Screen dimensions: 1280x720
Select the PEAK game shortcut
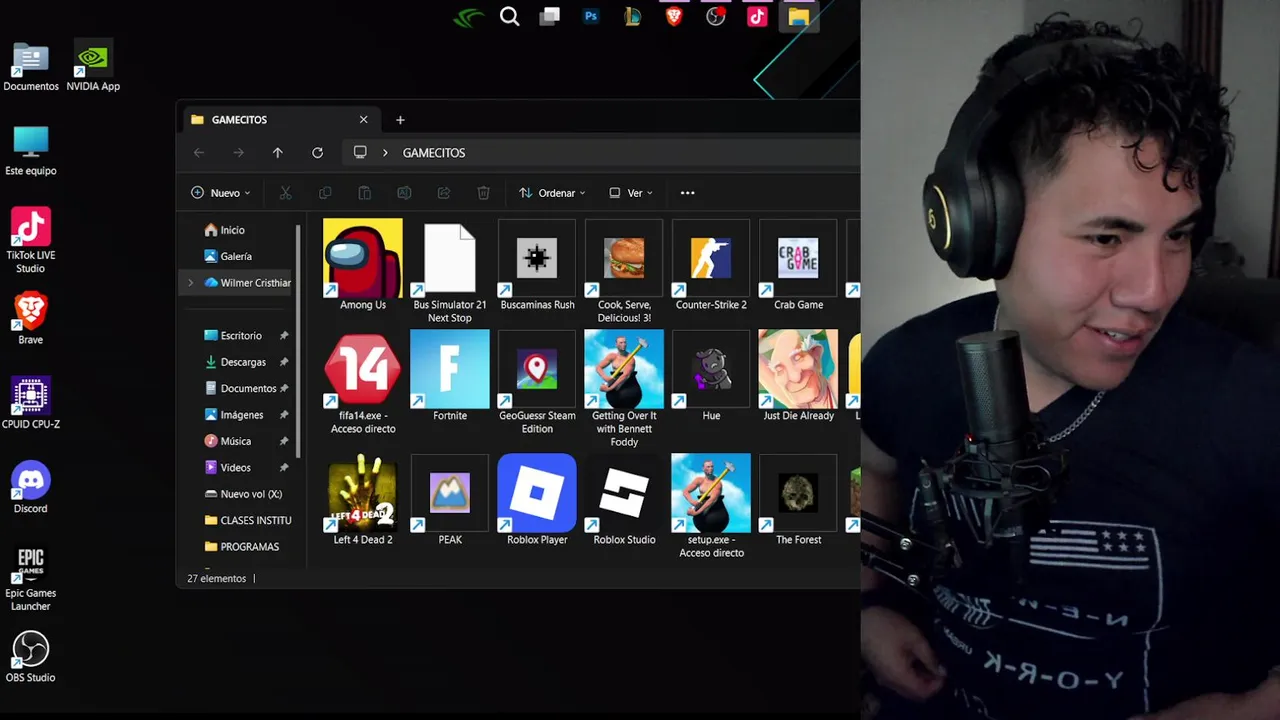point(450,500)
